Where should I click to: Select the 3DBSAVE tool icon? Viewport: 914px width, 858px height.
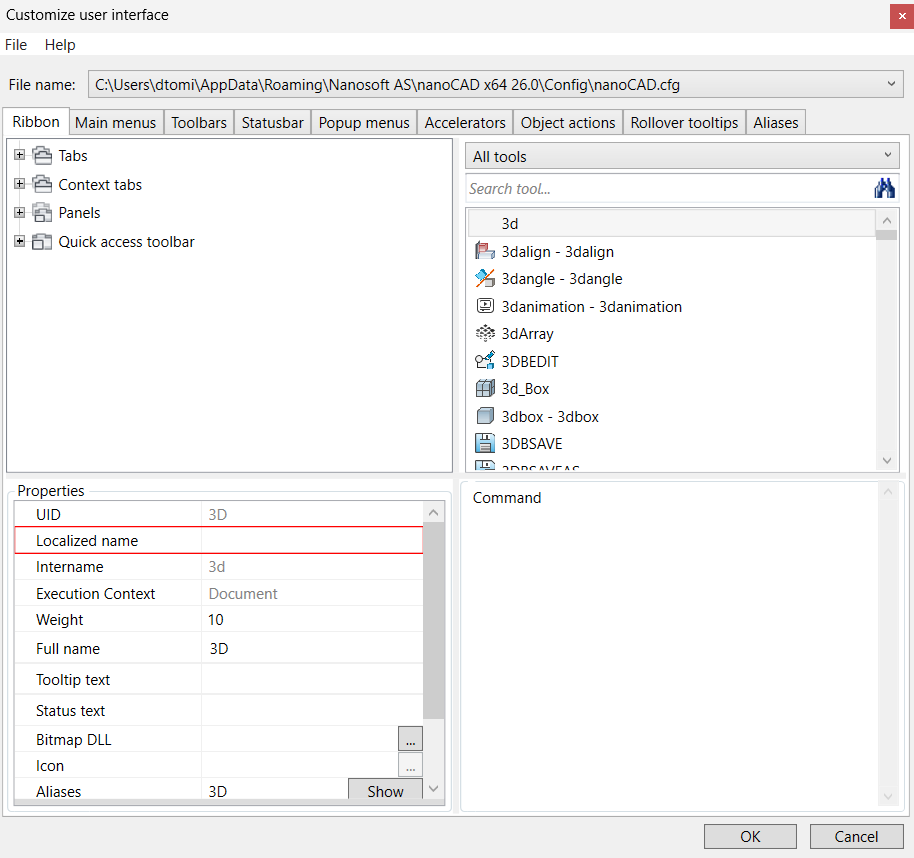485,443
